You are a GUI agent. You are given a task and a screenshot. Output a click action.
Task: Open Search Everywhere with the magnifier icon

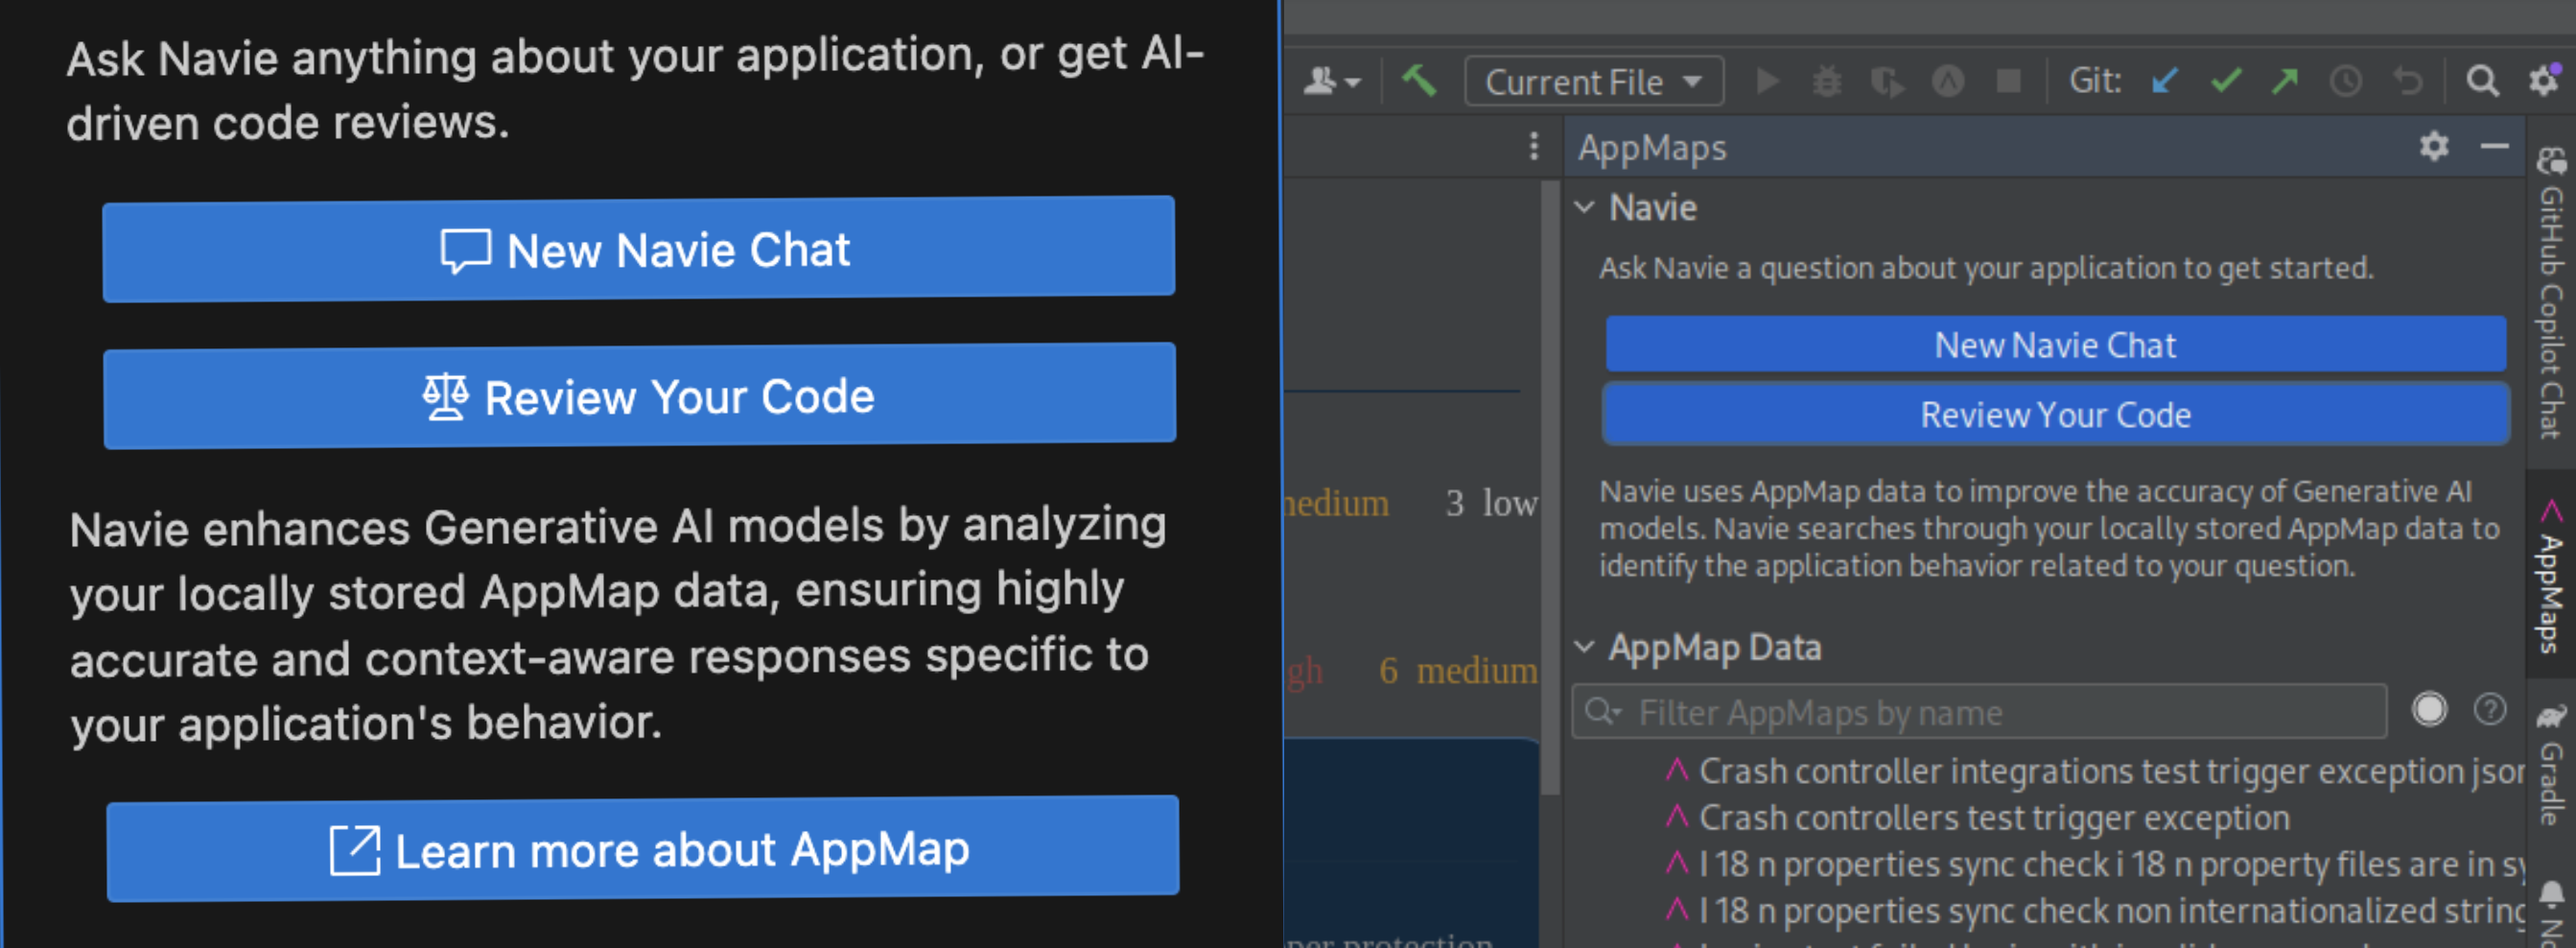click(2482, 81)
